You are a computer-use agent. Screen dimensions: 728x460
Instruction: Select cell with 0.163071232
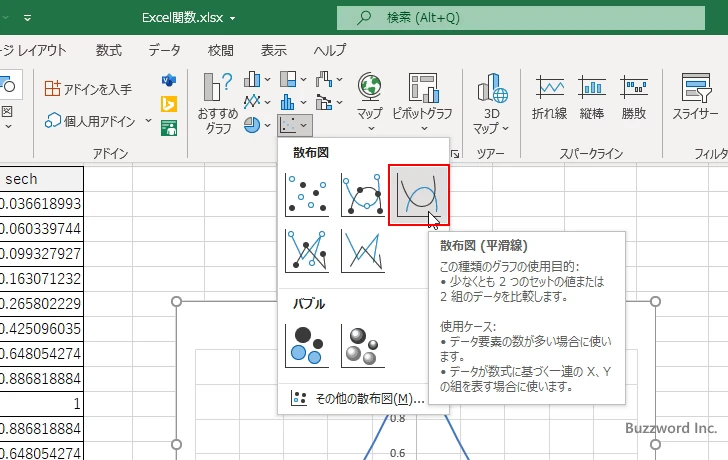click(x=41, y=279)
